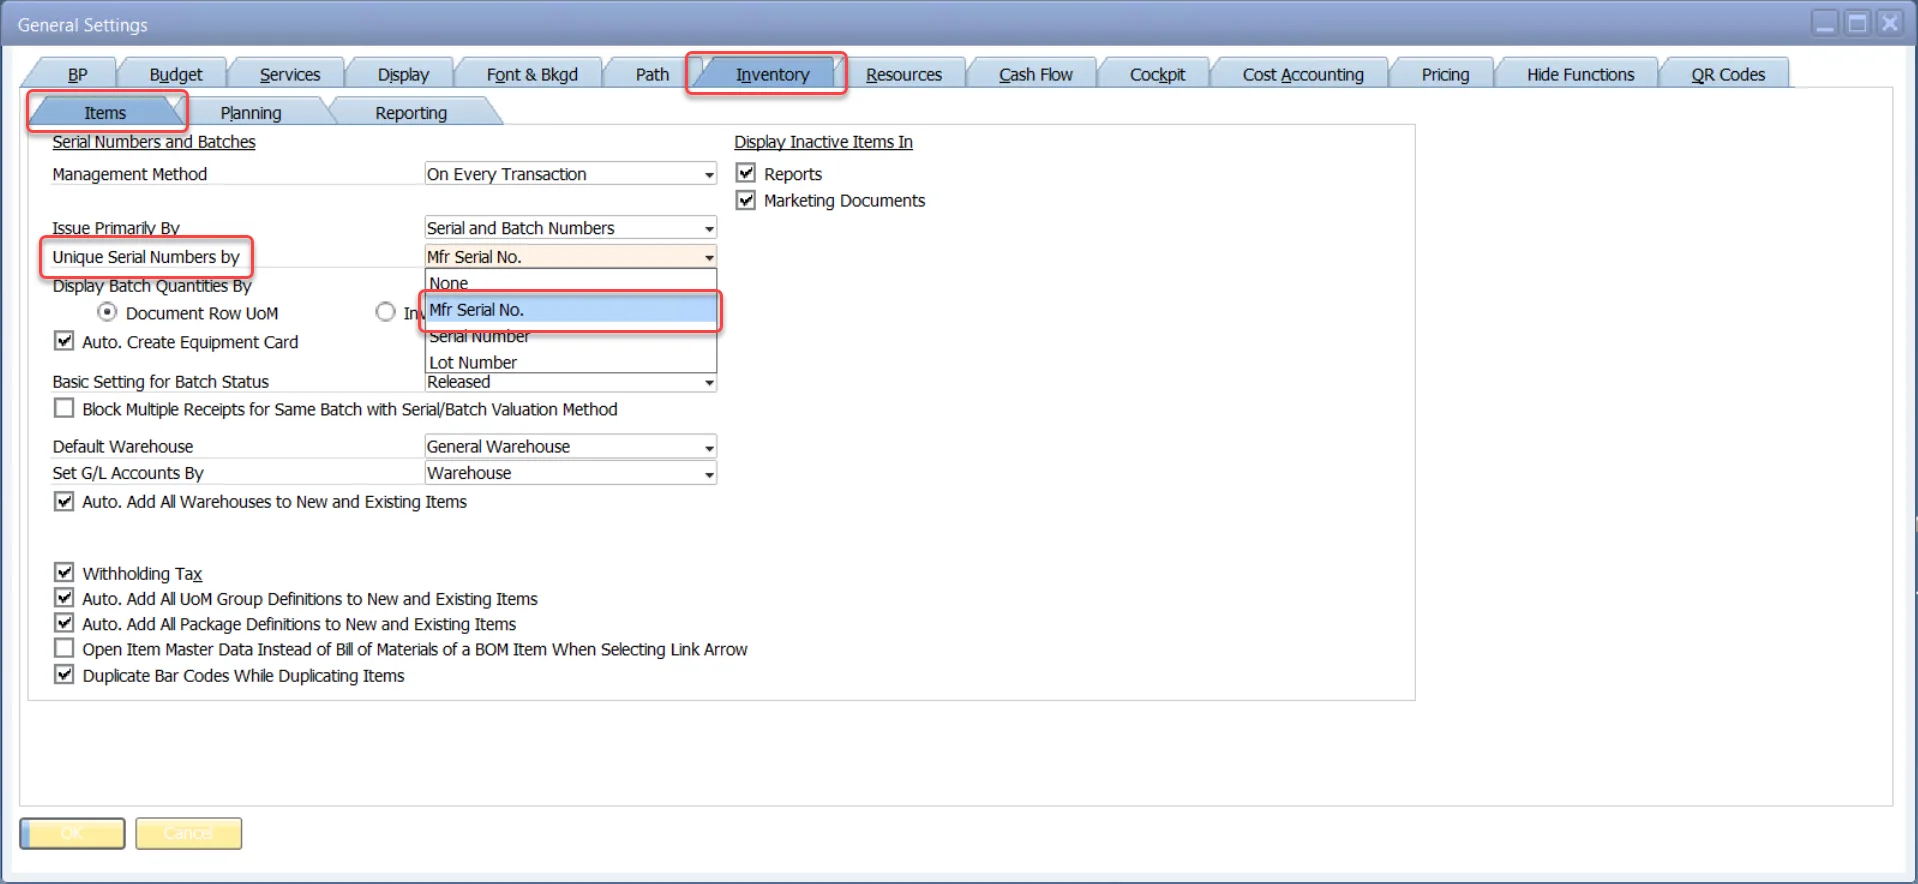Viewport: 1918px width, 884px height.
Task: Uncheck Reports under Display Inactive Items
Action: [x=746, y=173]
